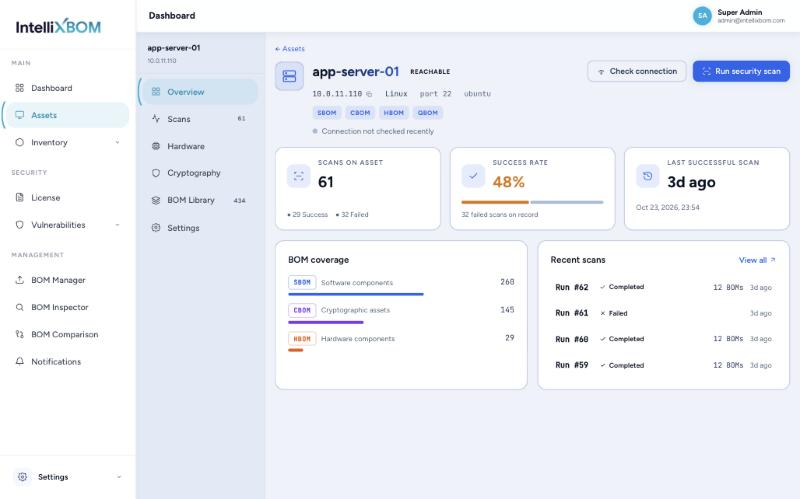
Task: Expand the Inventory submenu chevron
Action: (x=117, y=142)
